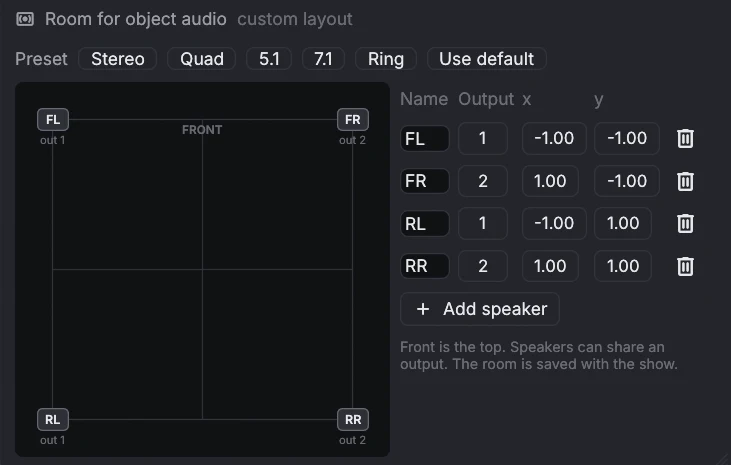
Task: Focus the RL x position field
Action: pyautogui.click(x=554, y=223)
